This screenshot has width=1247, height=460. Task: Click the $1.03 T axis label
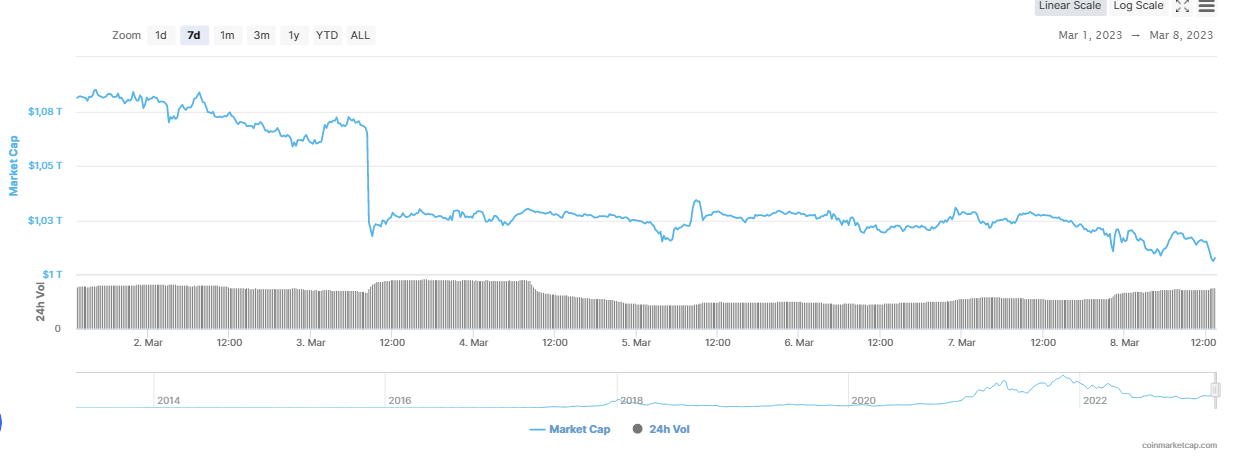pyautogui.click(x=46, y=220)
